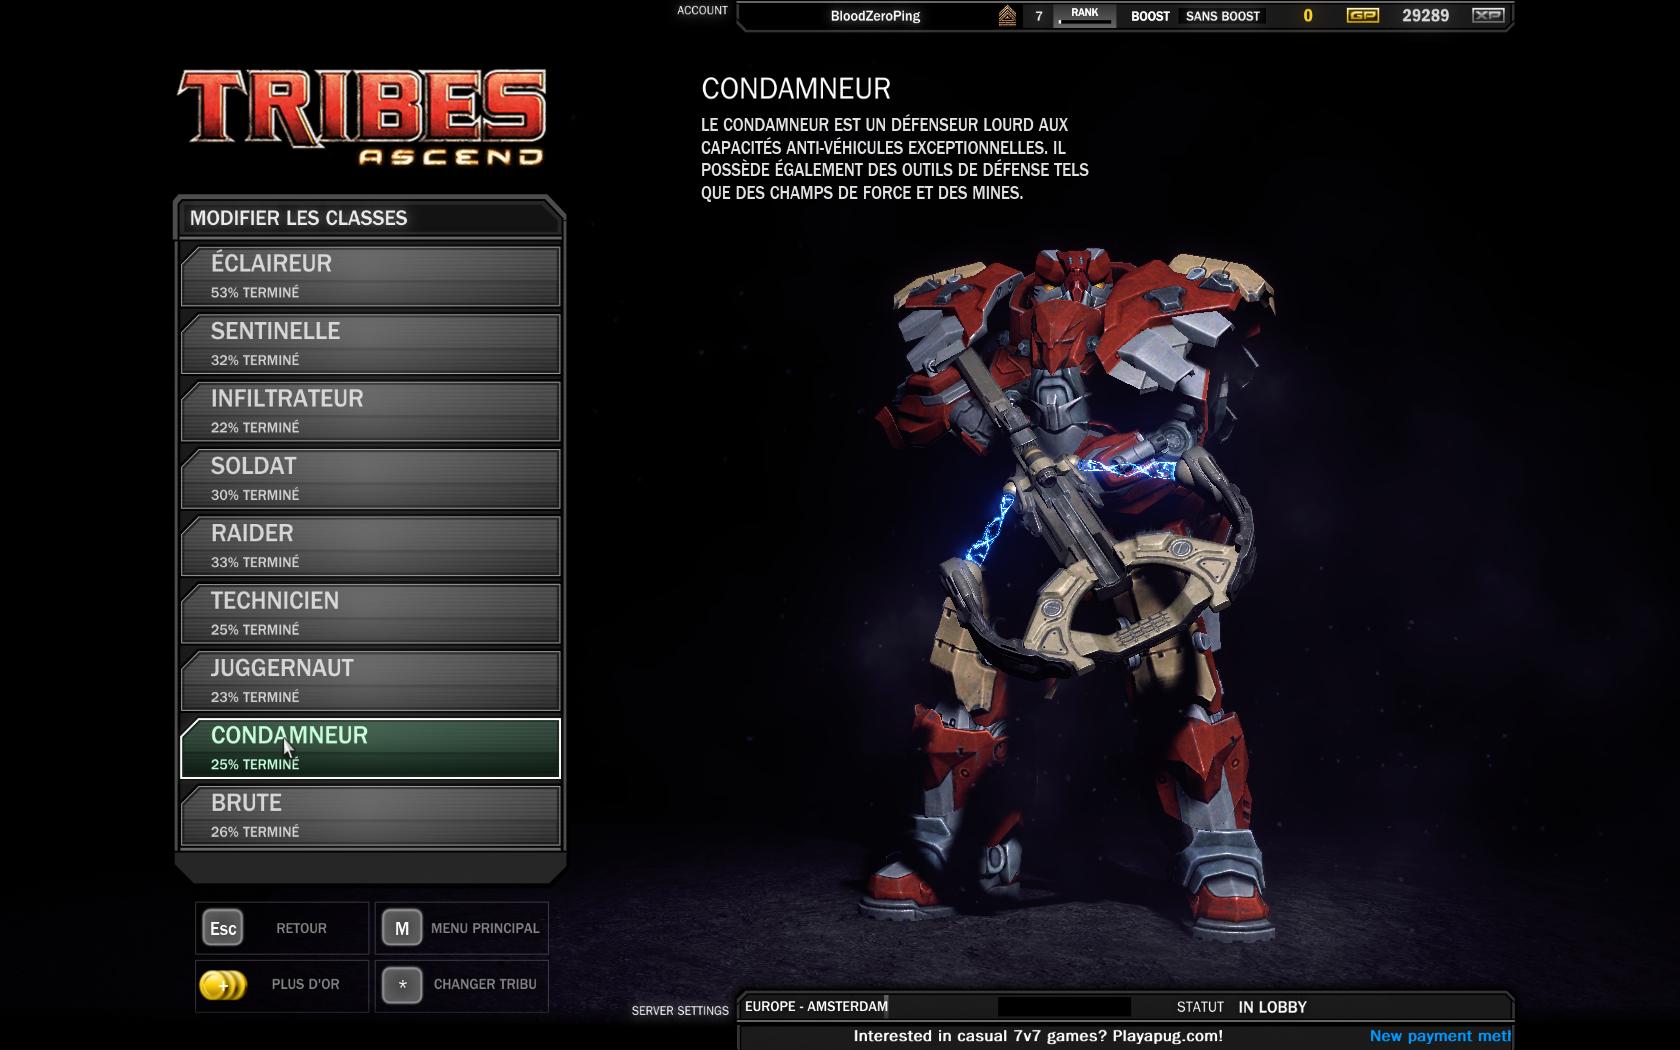Open the highlighted Condamneur class
The width and height of the screenshot is (1680, 1050).
tap(370, 748)
